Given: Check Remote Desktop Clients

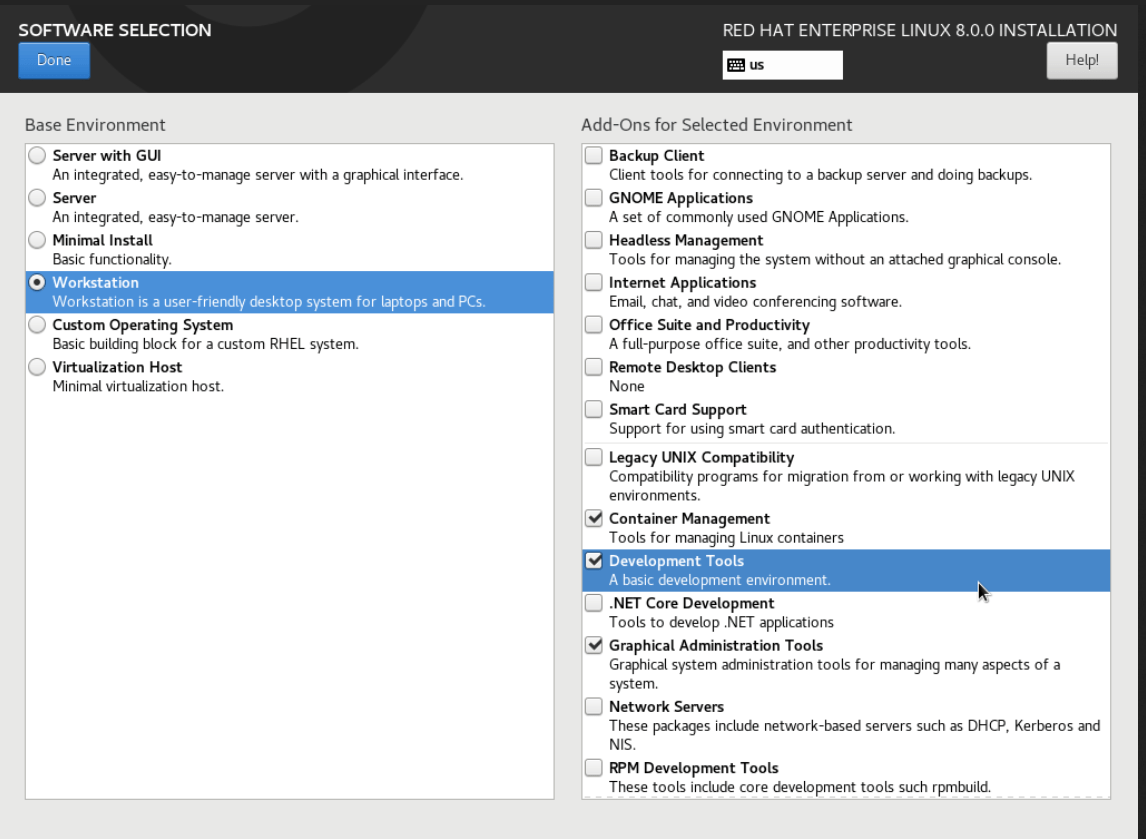Looking at the screenshot, I should tap(593, 366).
